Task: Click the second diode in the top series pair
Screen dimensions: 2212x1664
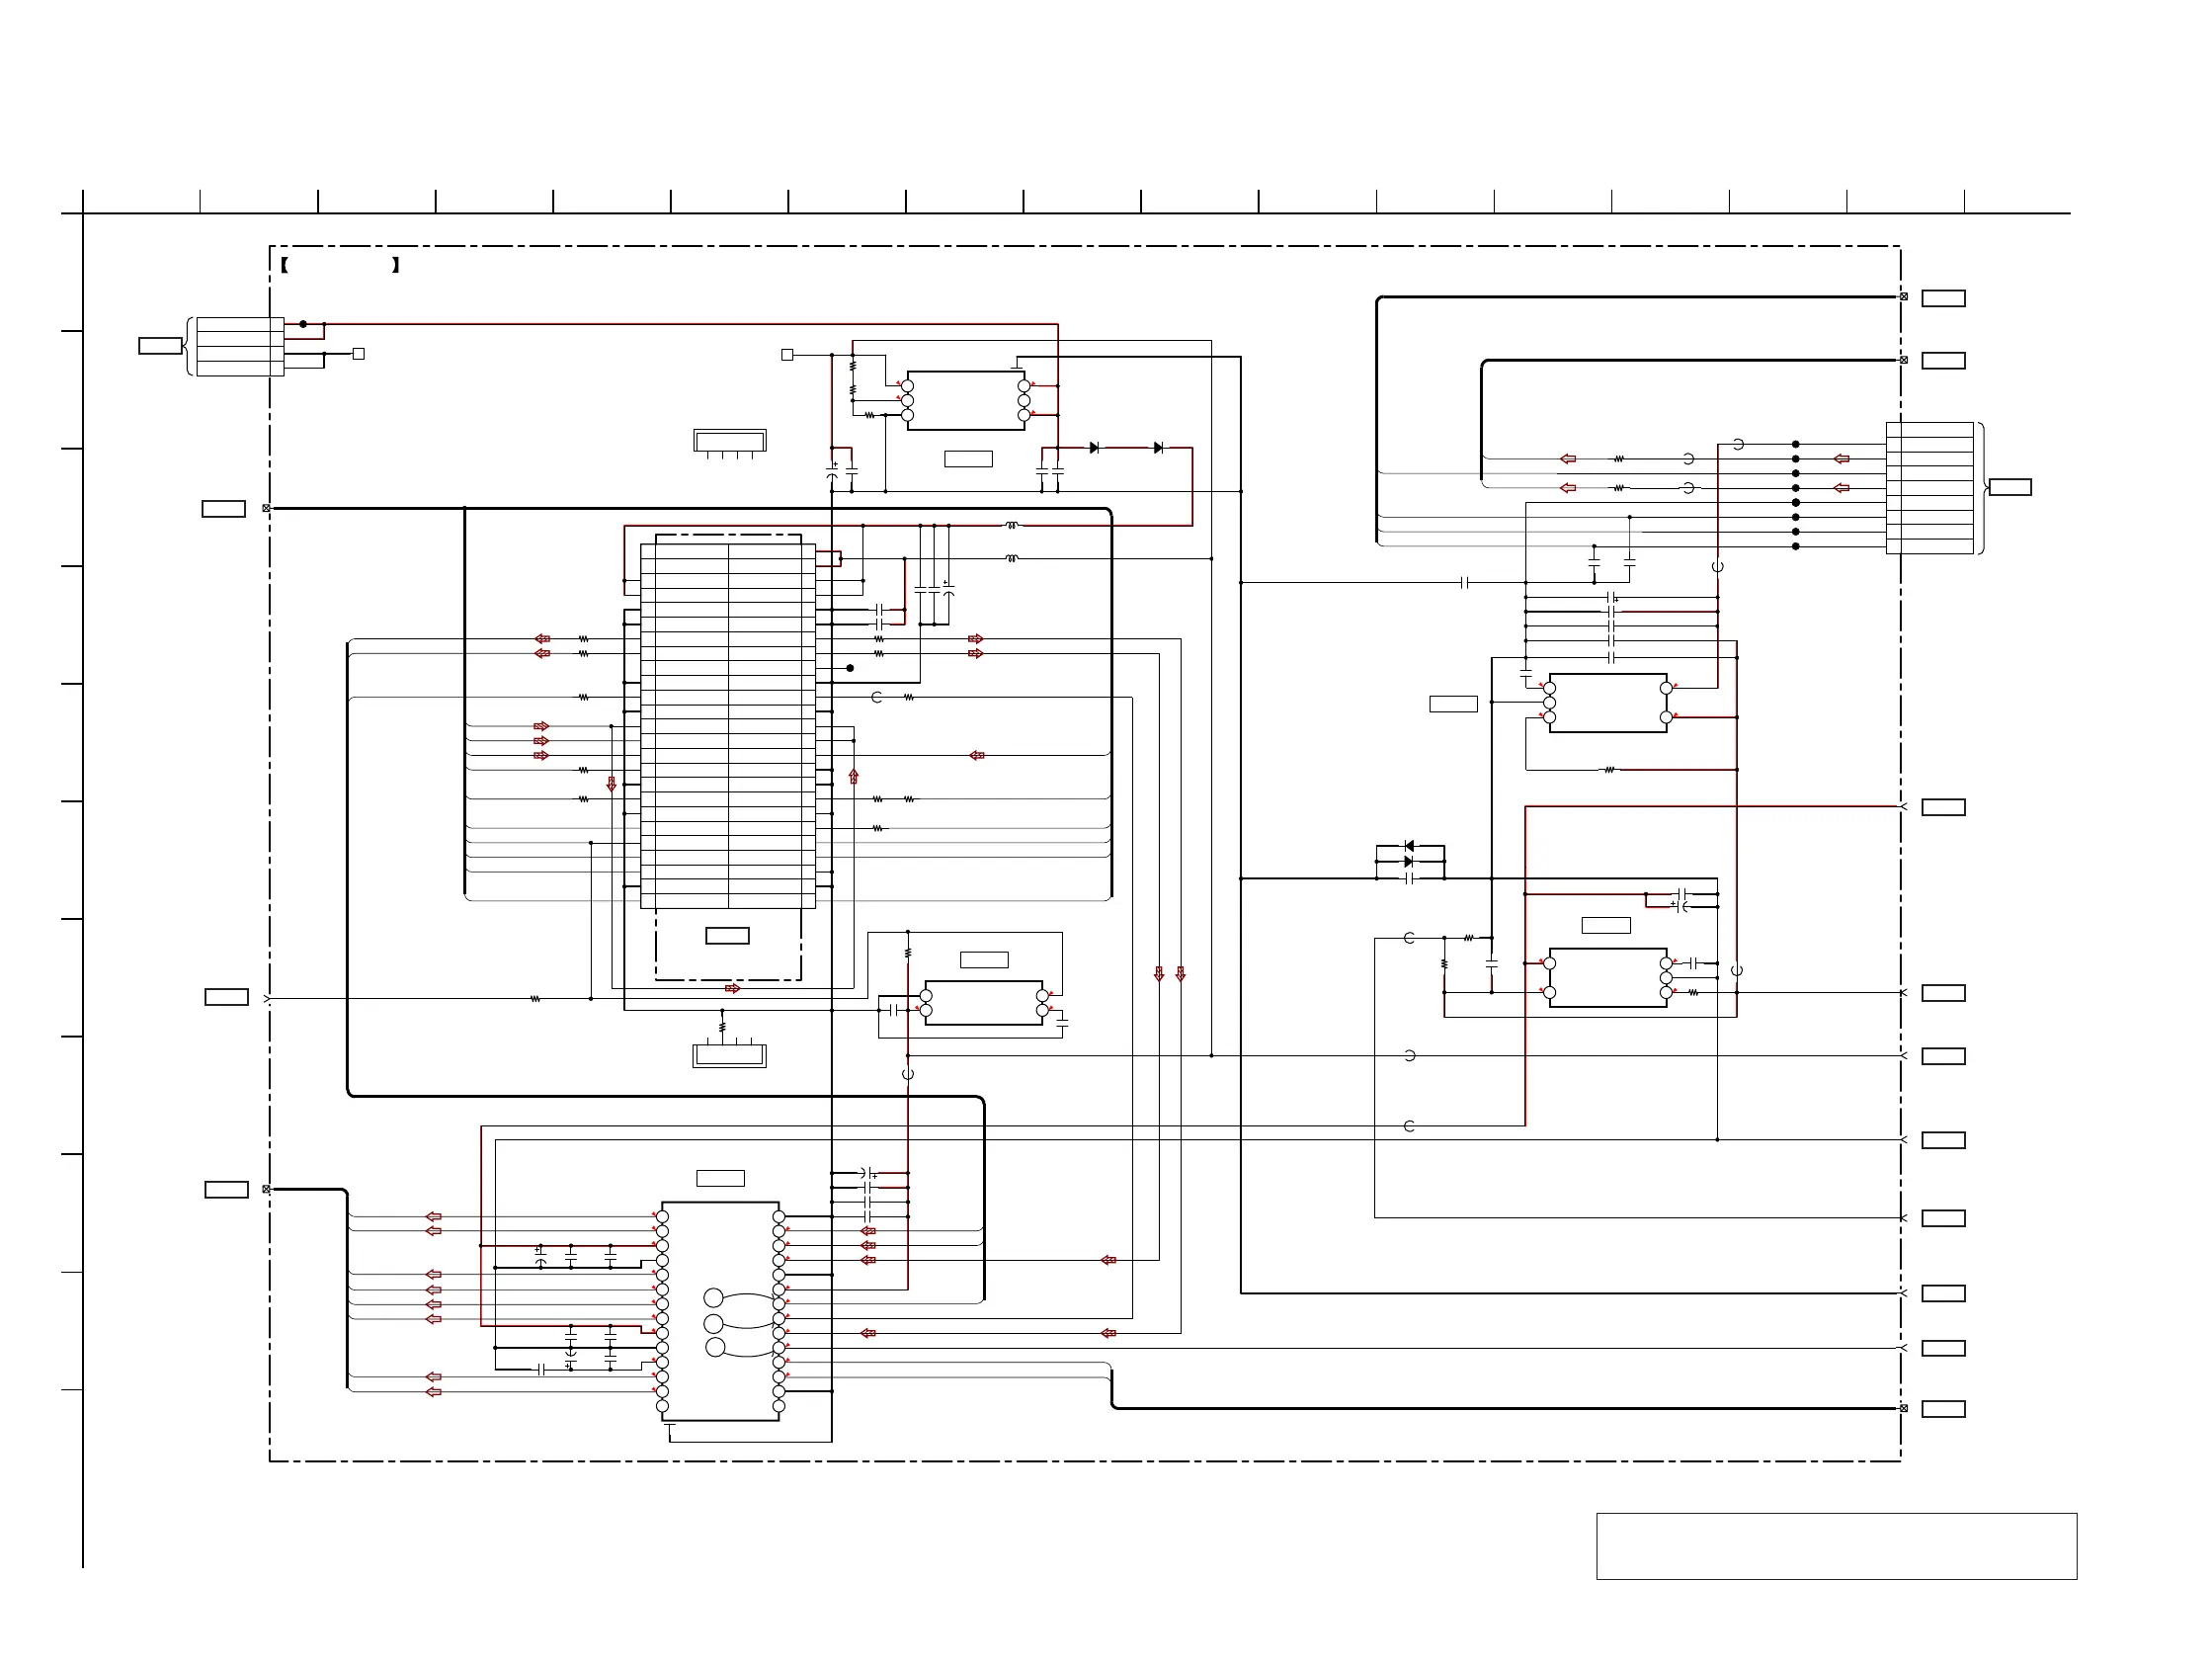Action: tap(1158, 448)
